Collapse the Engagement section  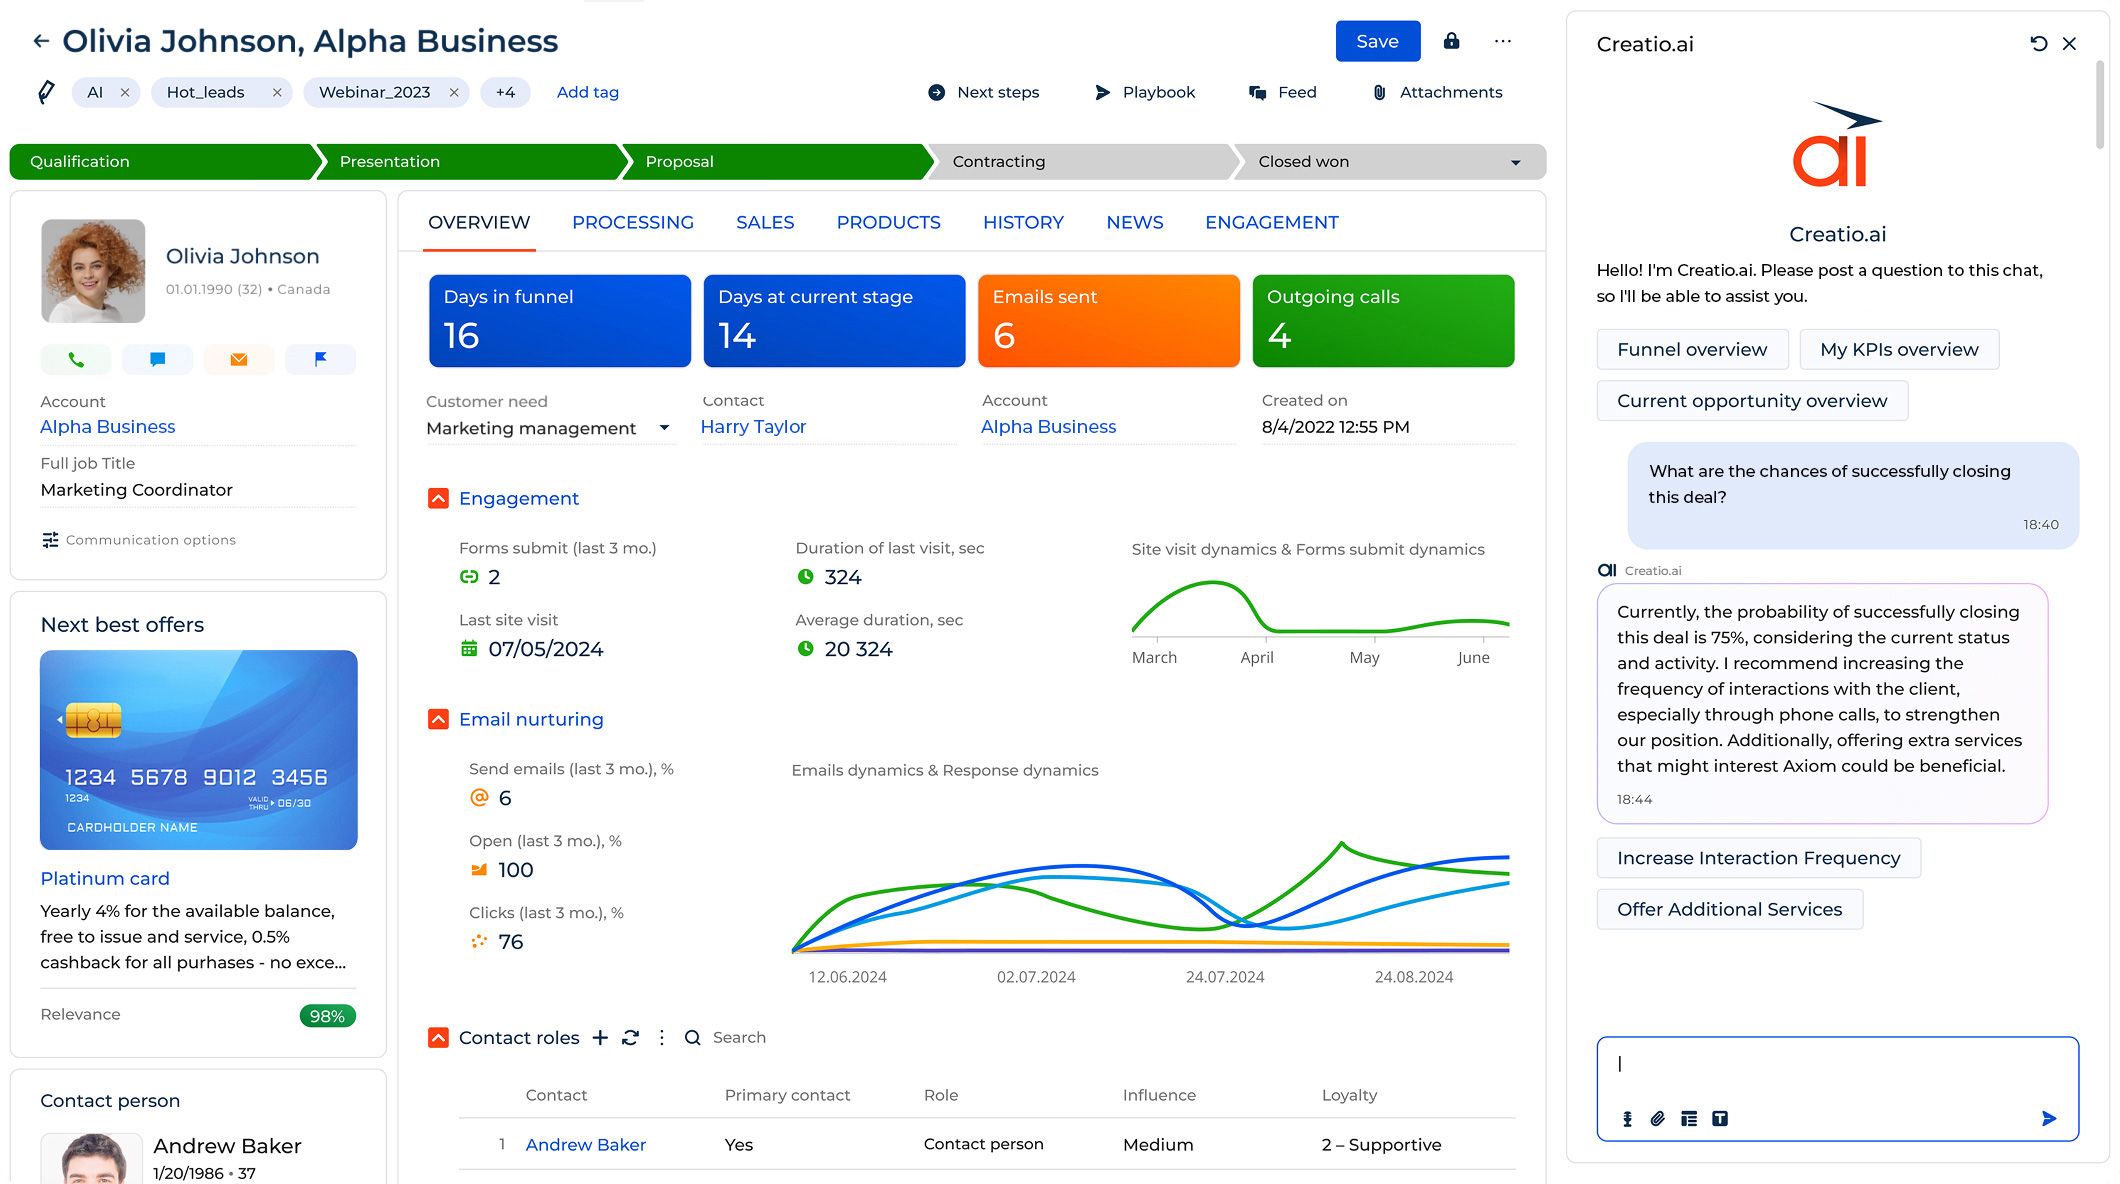tap(438, 498)
